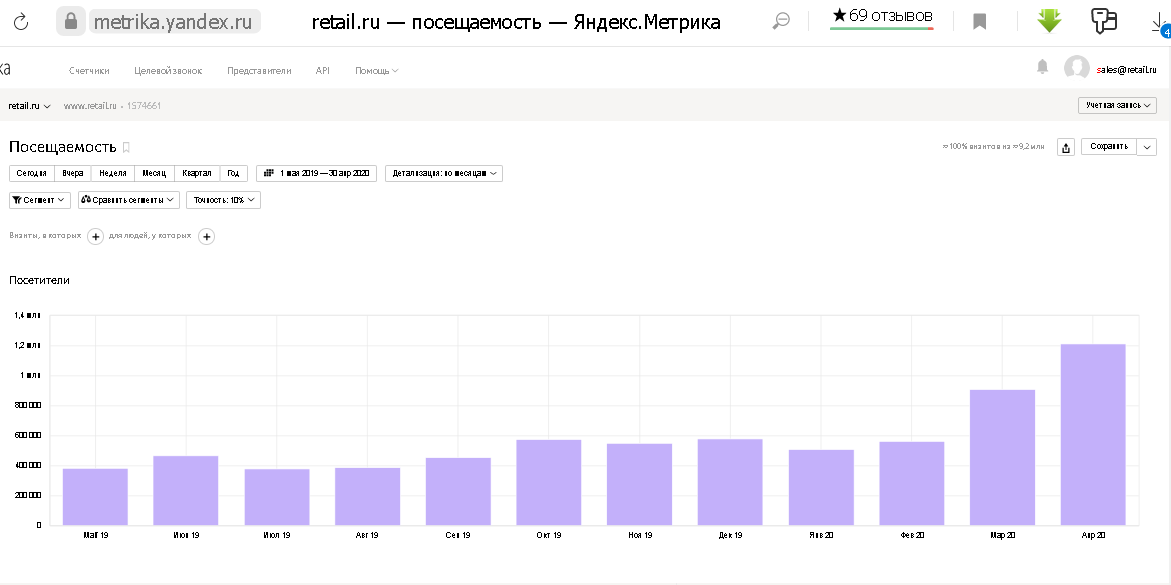Click the Мар 20 bar in chart
This screenshot has width=1171, height=585.
coord(1002,457)
